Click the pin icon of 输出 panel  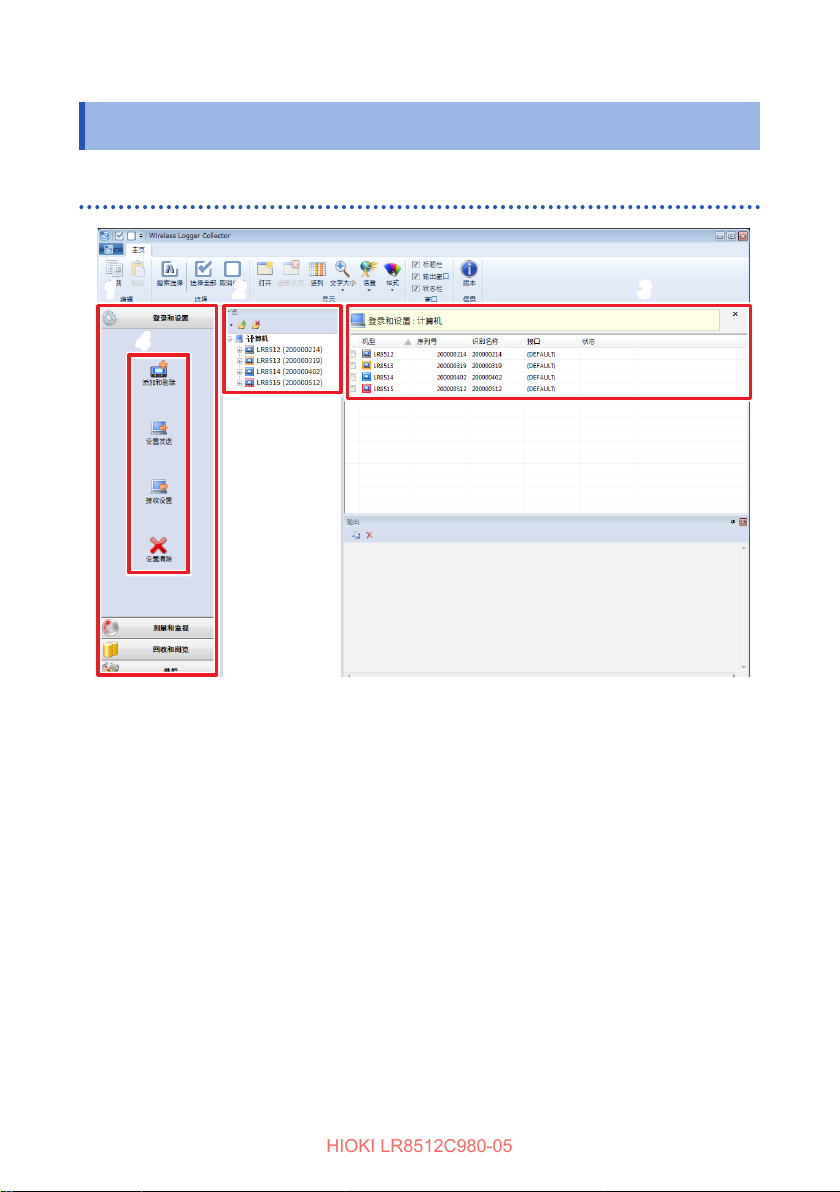733,522
